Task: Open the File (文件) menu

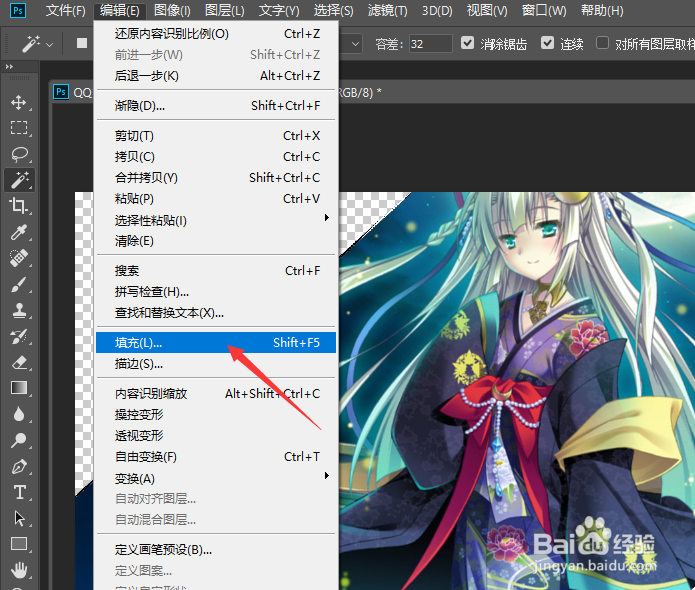Action: tap(65, 10)
